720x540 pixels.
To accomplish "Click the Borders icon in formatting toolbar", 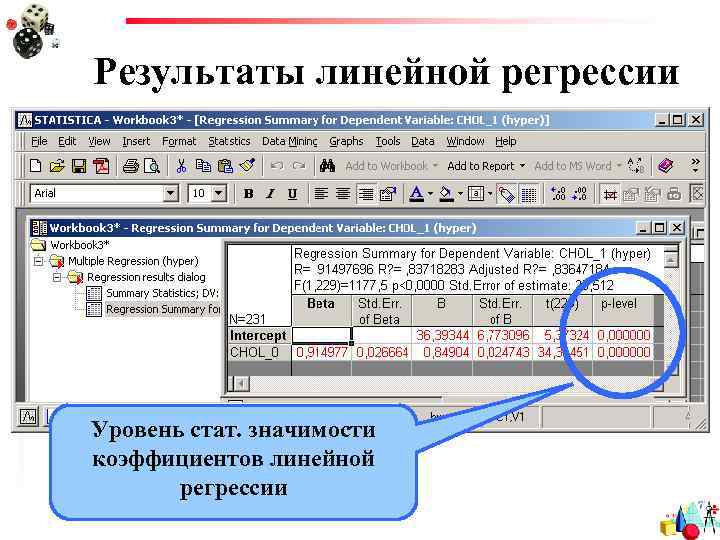I will coord(476,194).
